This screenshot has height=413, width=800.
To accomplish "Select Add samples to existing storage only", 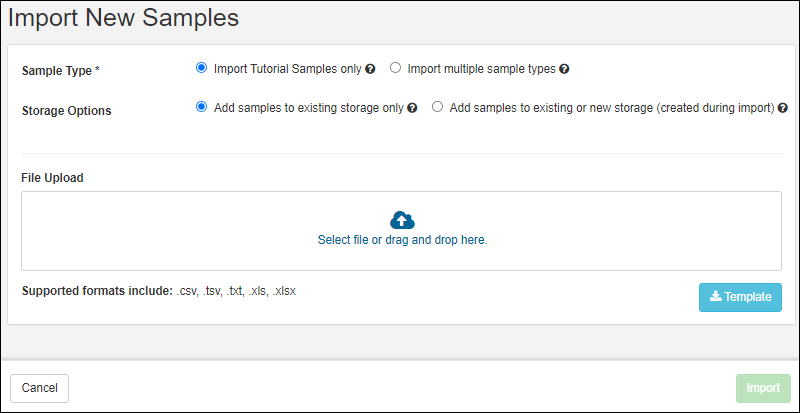I will pyautogui.click(x=201, y=106).
